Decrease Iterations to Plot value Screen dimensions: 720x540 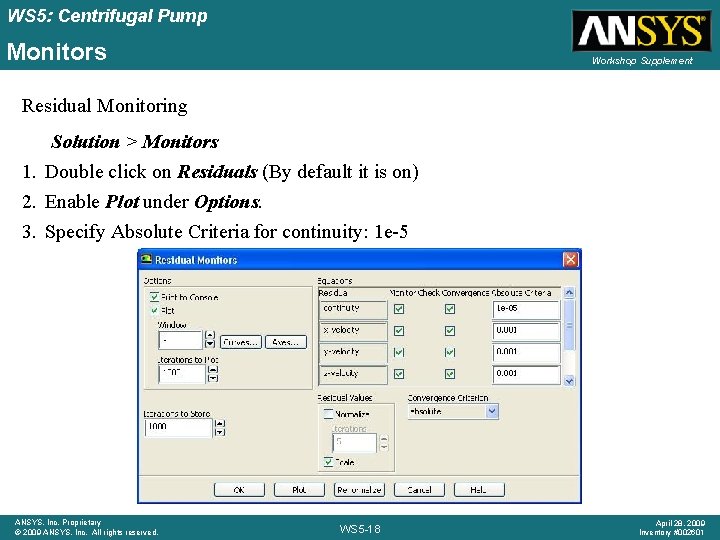[213, 378]
